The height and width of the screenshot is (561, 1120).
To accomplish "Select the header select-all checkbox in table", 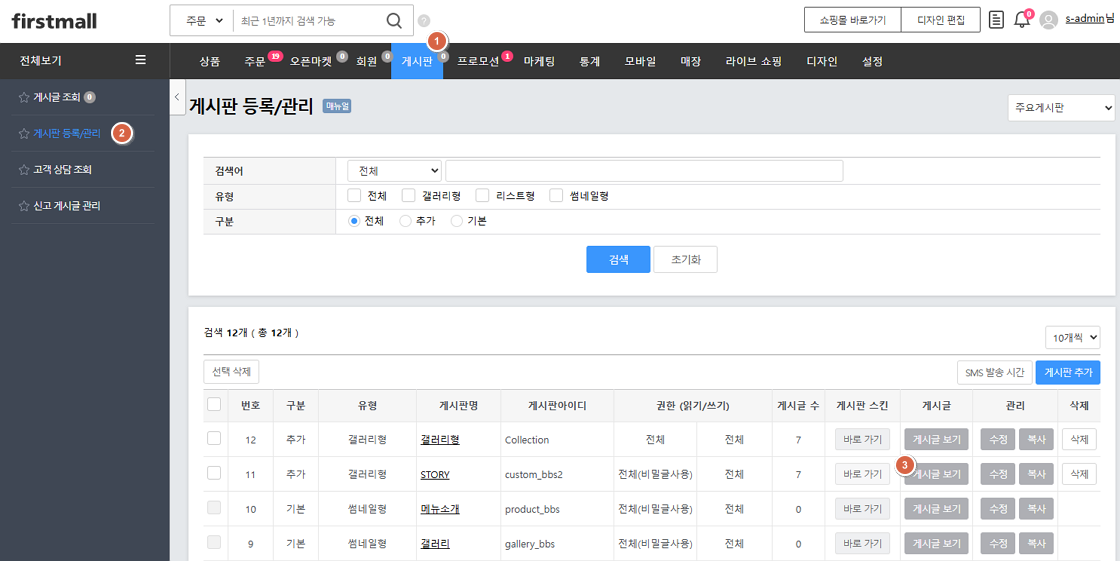I will 214,405.
